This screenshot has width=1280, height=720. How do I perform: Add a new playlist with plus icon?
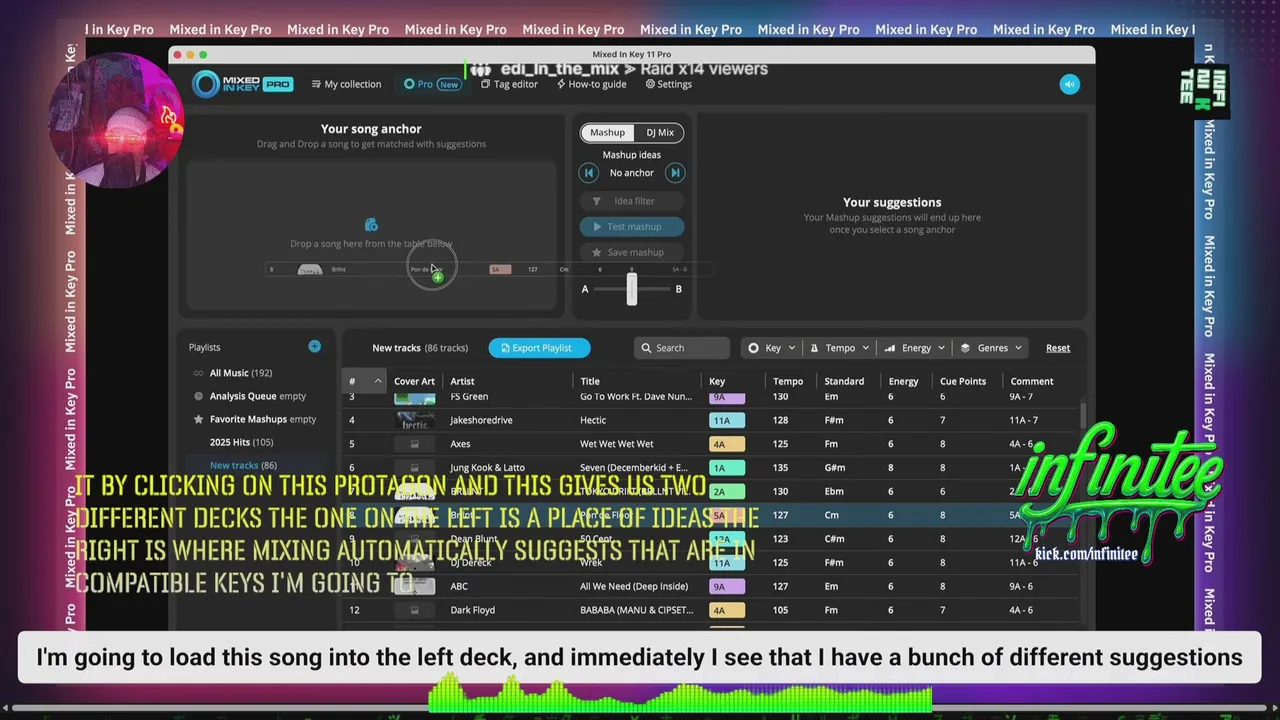pos(314,346)
